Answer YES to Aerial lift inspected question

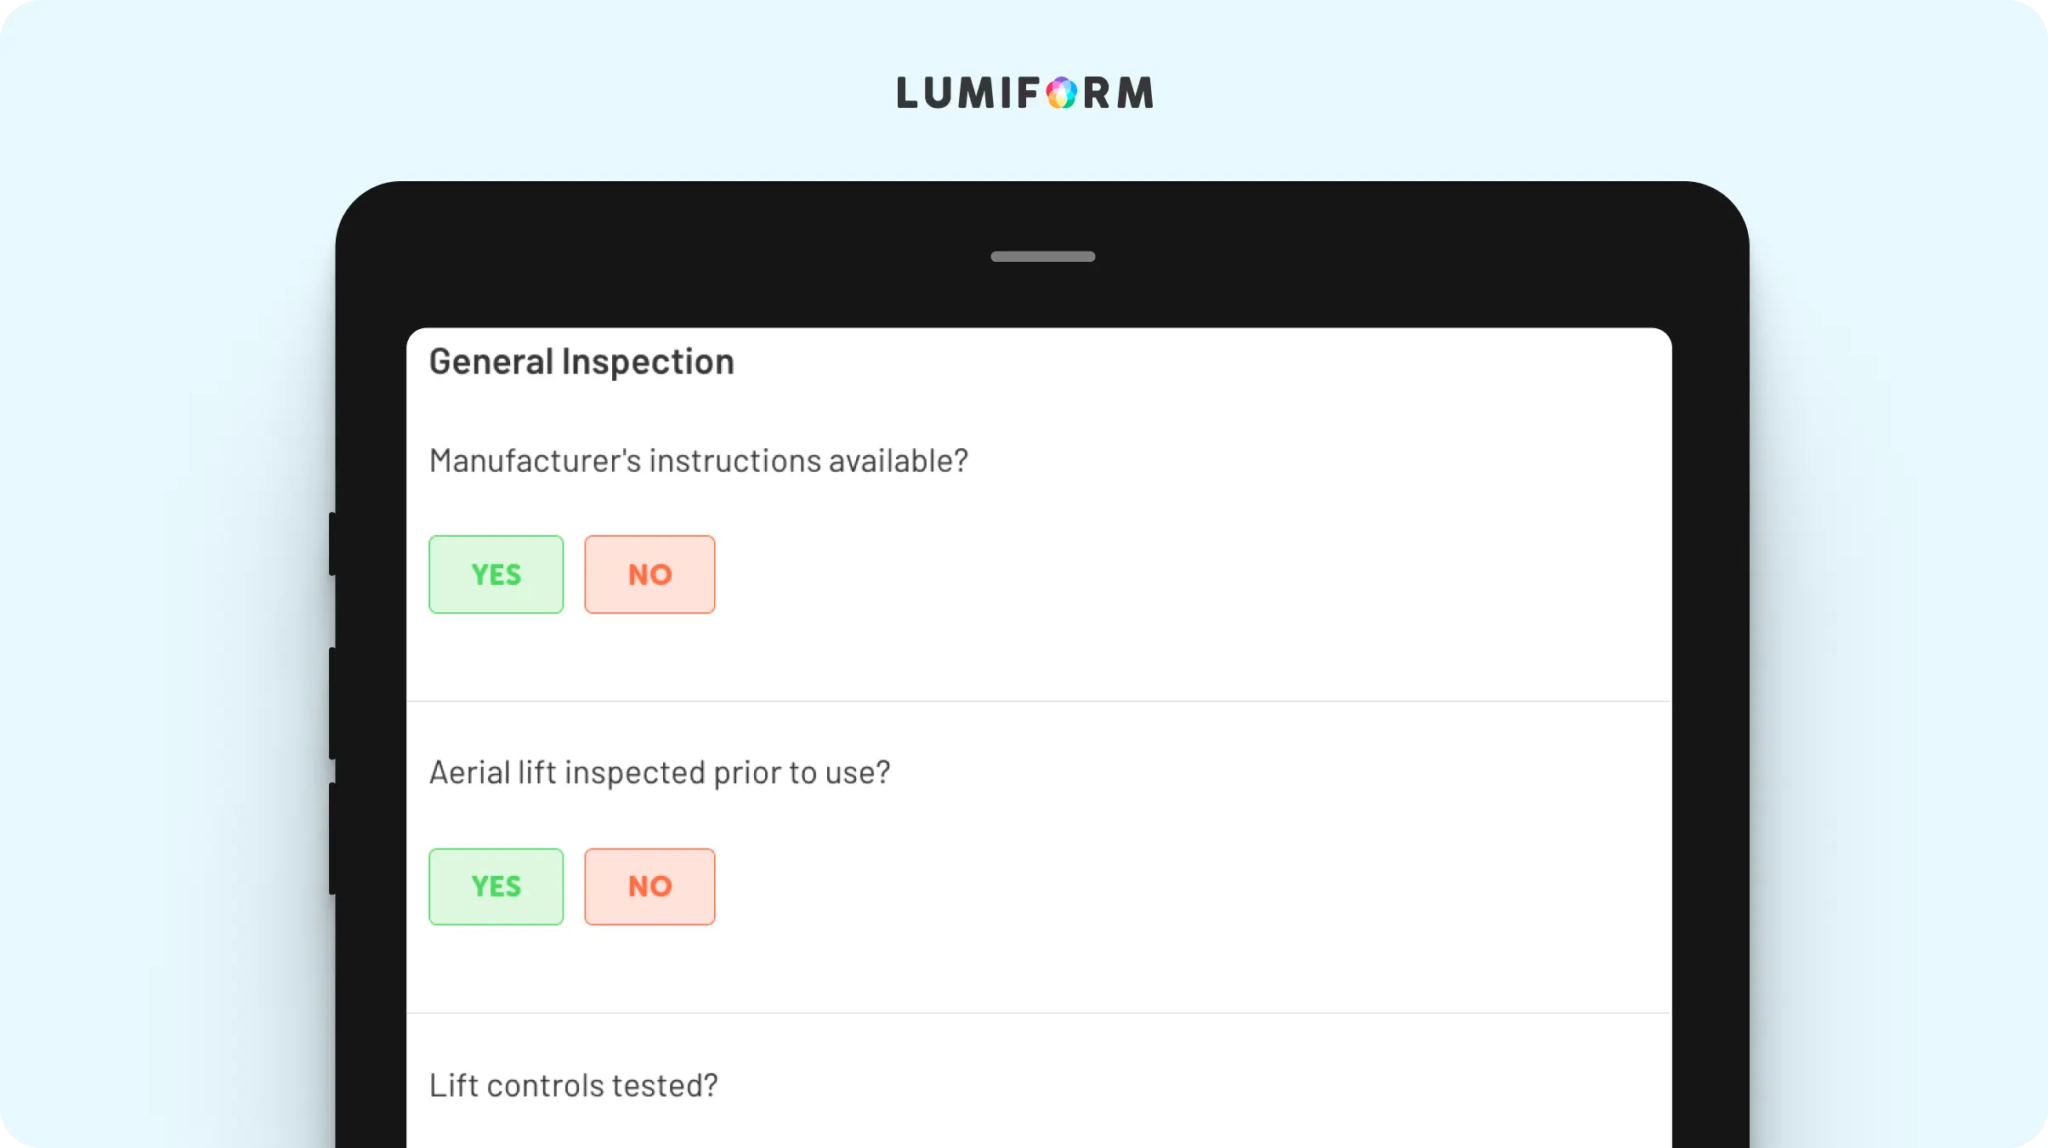496,886
